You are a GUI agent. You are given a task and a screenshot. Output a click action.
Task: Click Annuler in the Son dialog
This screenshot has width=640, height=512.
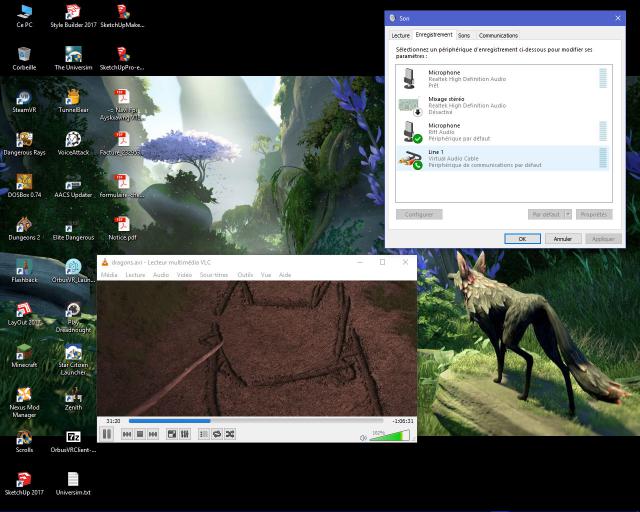563,239
